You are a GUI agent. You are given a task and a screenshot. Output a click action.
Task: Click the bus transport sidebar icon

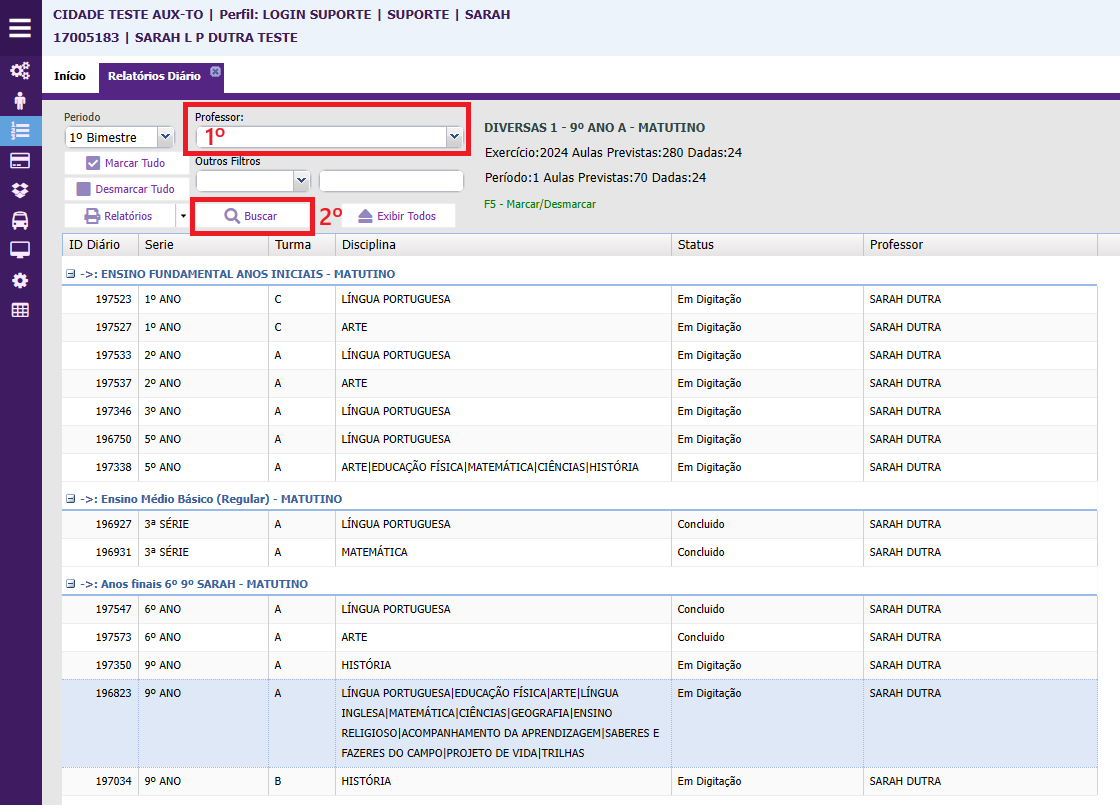pyautogui.click(x=20, y=220)
